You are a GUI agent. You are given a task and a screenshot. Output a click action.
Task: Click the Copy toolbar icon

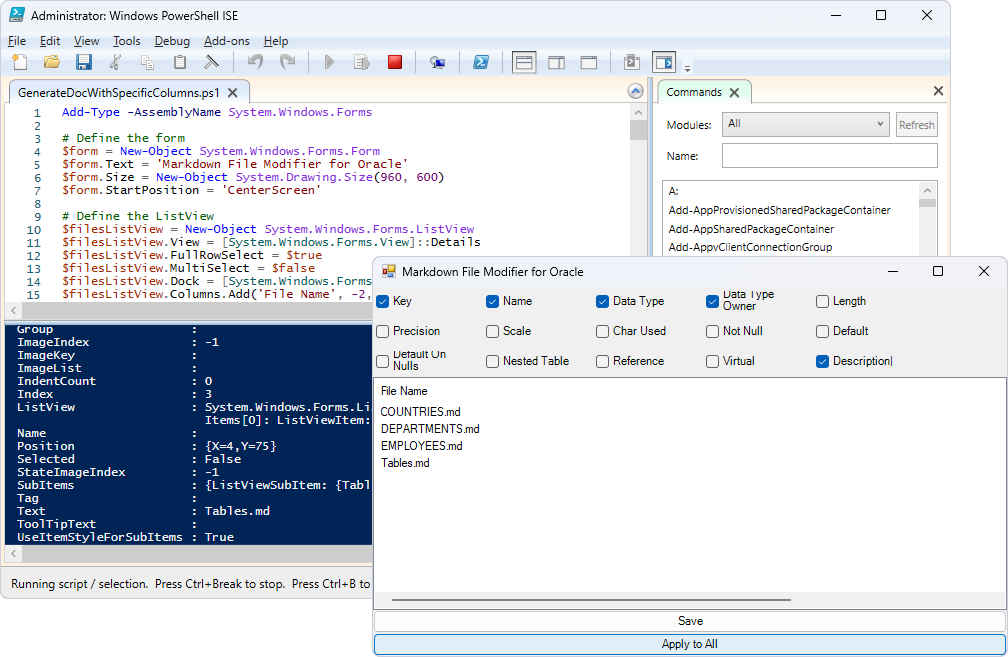click(x=148, y=62)
